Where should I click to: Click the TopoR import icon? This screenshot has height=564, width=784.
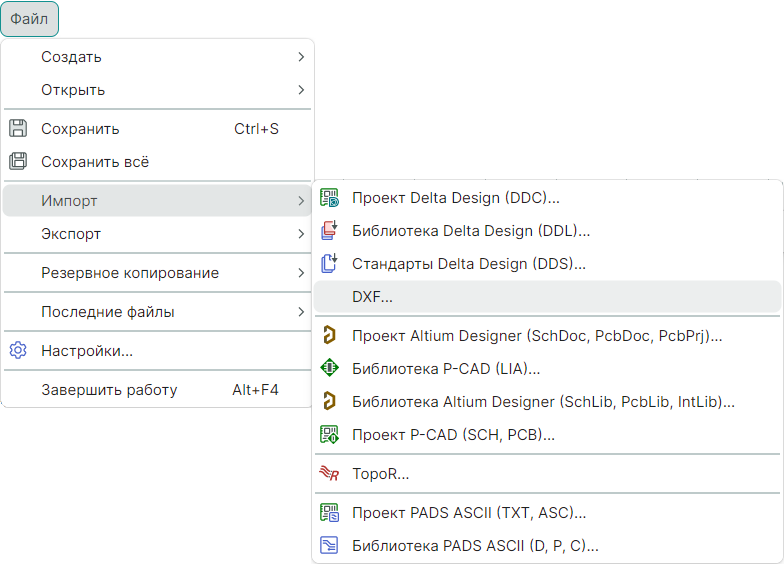pyautogui.click(x=329, y=474)
